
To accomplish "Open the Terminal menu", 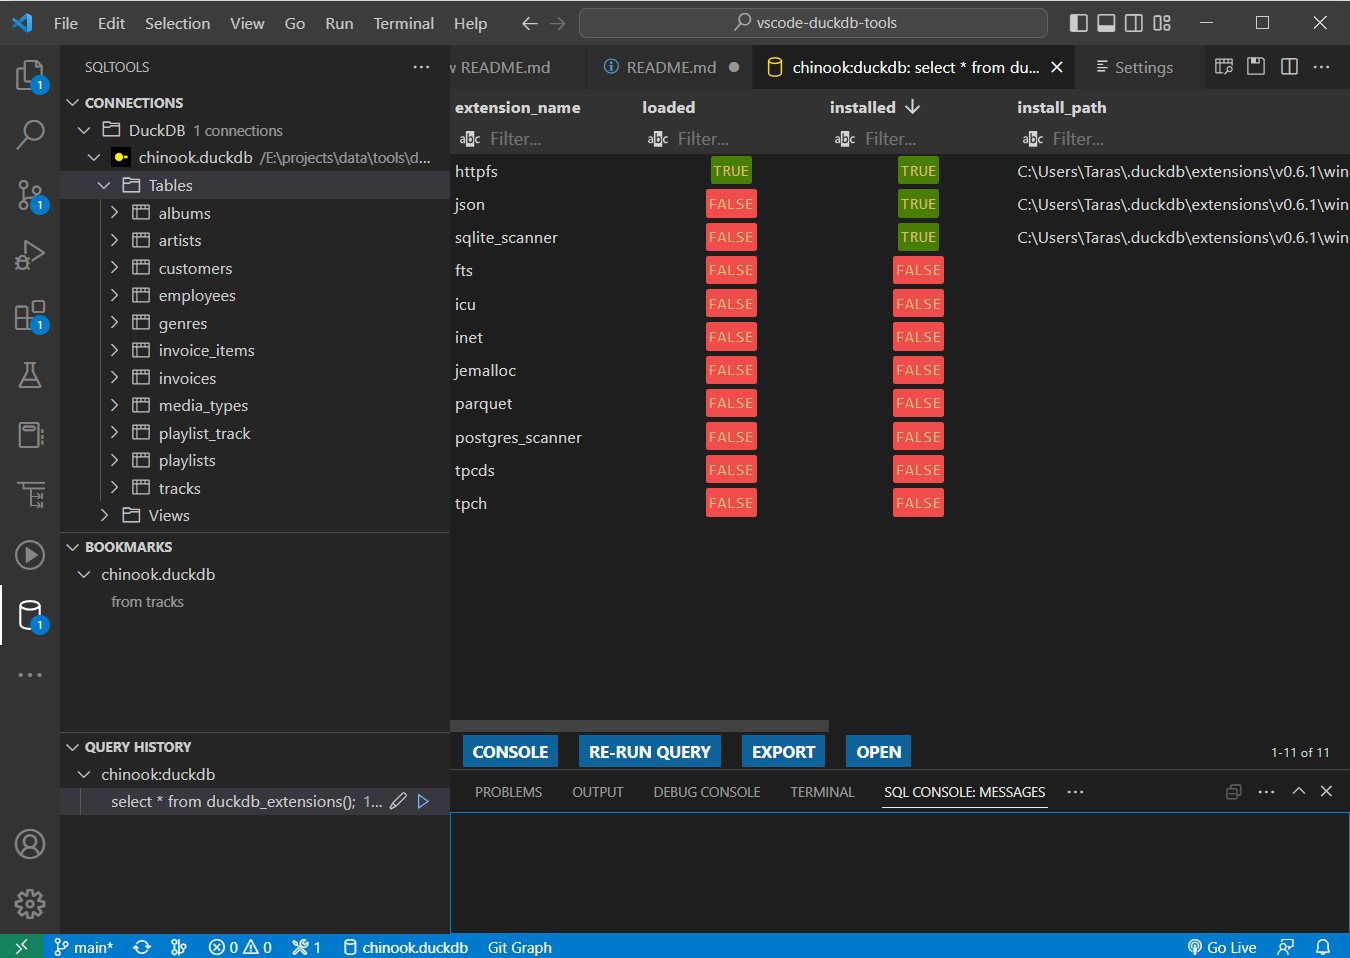I will (x=403, y=23).
